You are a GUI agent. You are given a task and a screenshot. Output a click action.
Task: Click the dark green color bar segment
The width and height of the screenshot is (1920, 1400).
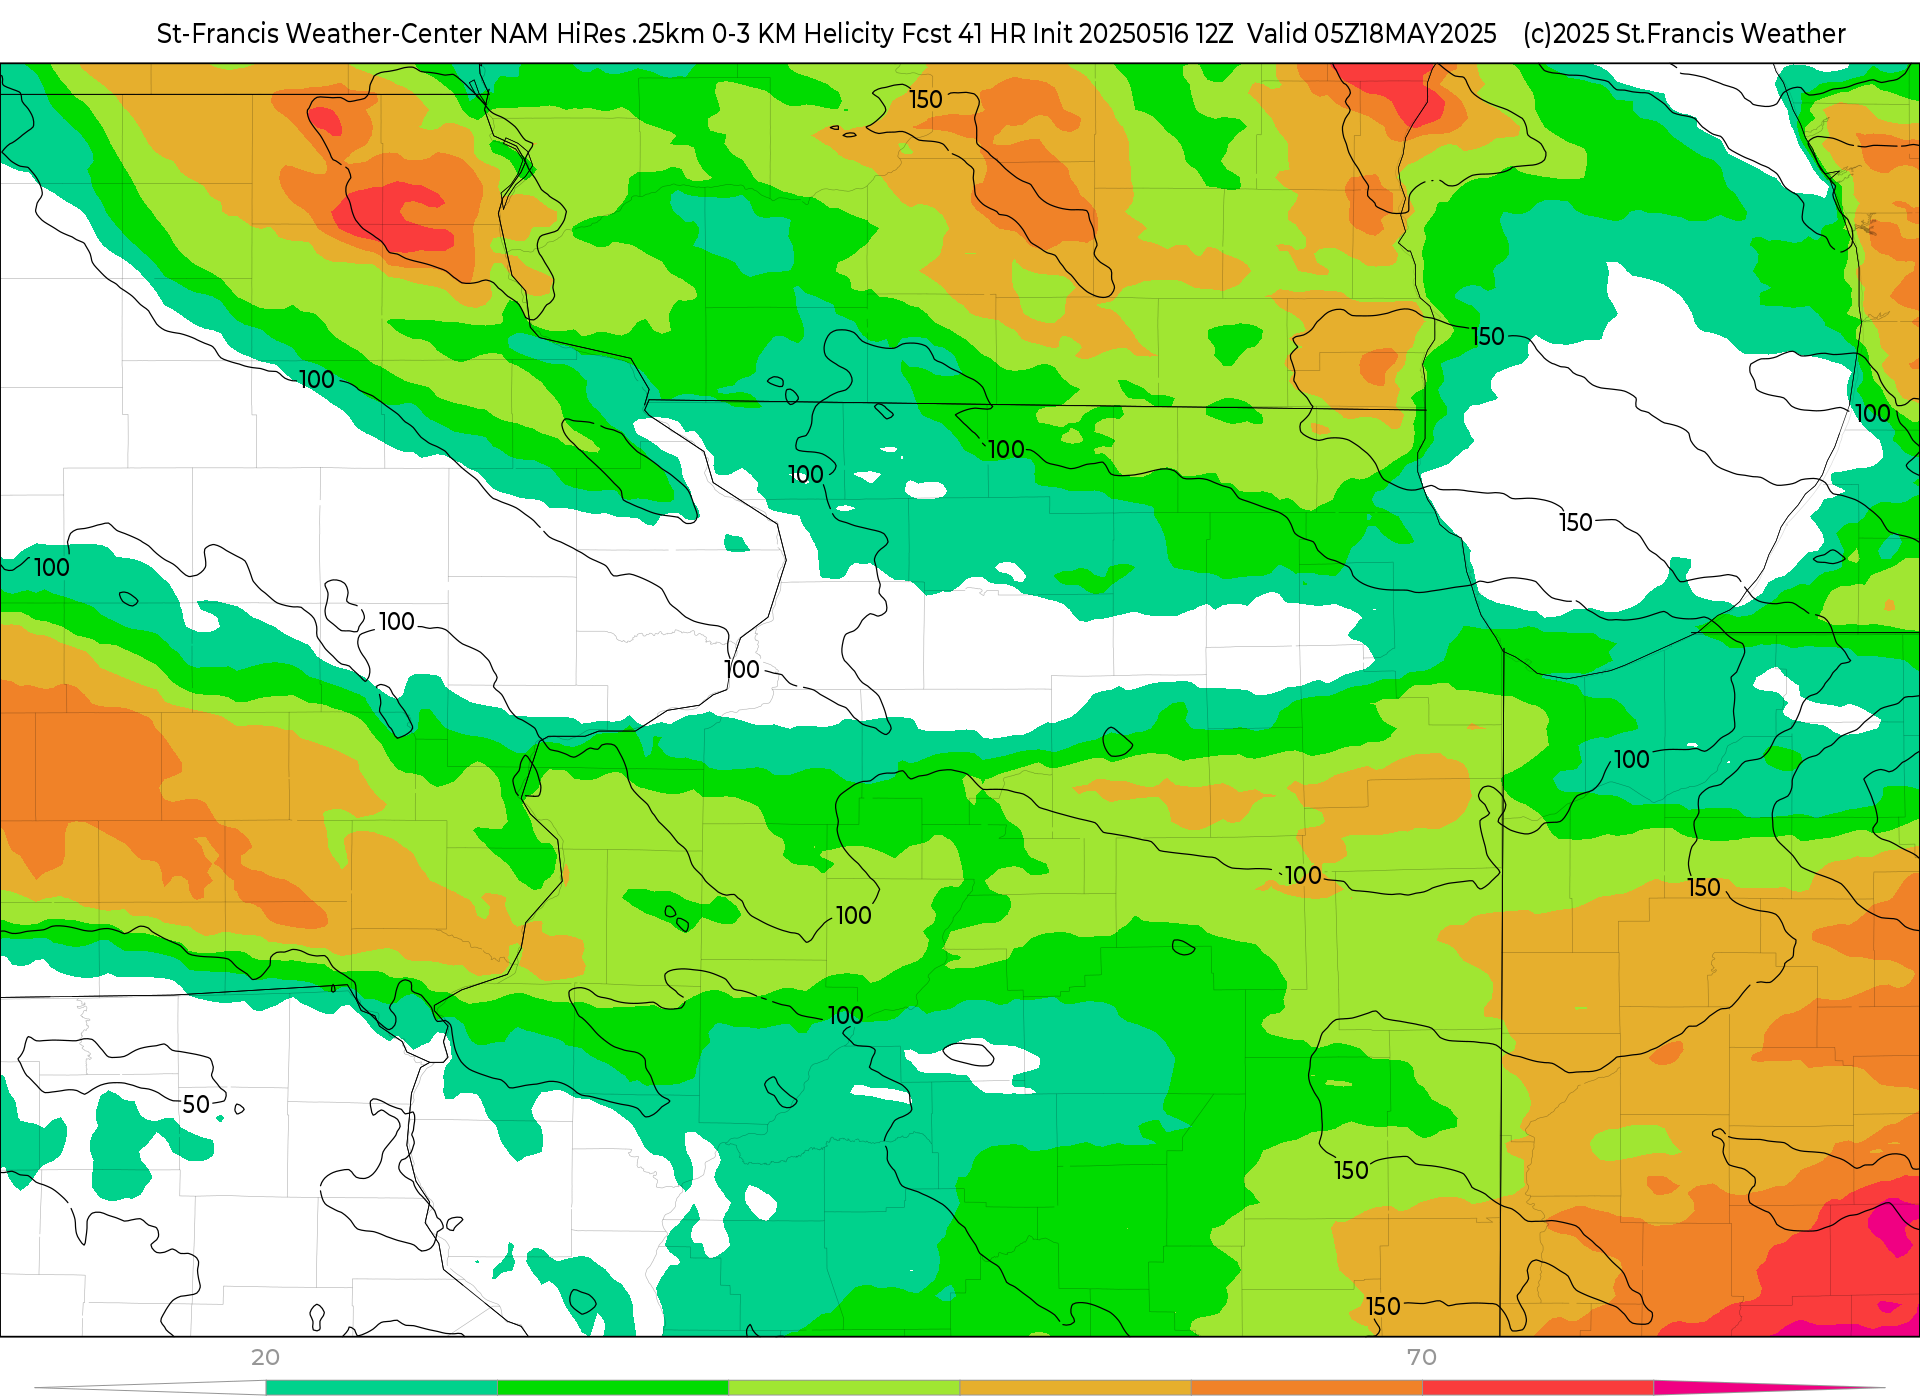[612, 1388]
